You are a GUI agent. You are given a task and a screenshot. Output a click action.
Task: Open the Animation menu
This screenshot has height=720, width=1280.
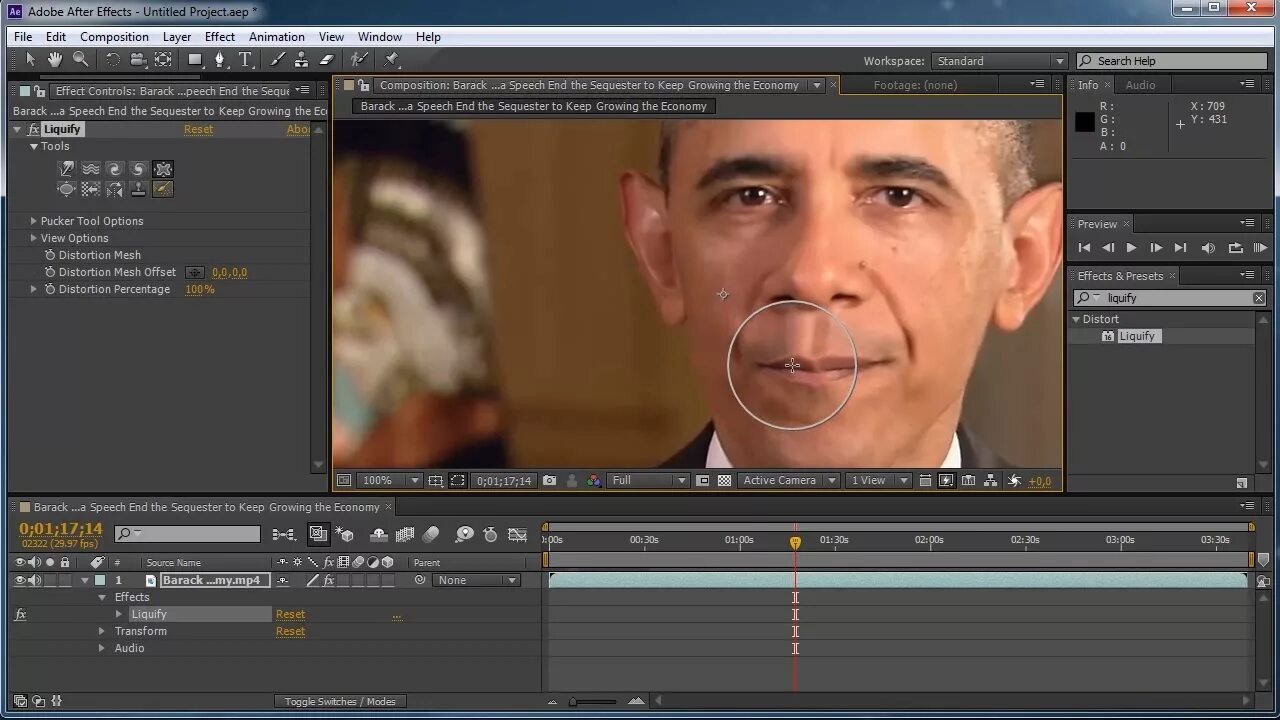click(277, 37)
